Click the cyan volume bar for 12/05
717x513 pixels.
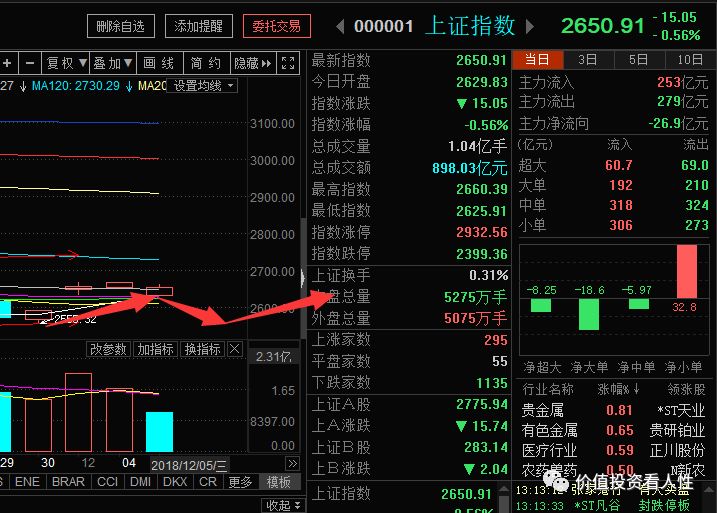(x=160, y=432)
